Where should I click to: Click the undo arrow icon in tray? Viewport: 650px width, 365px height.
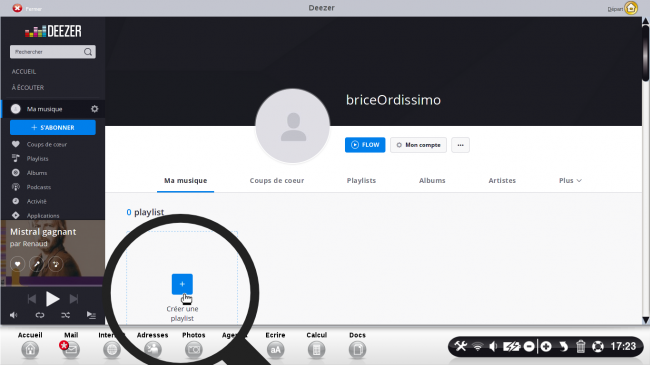[x=563, y=346]
